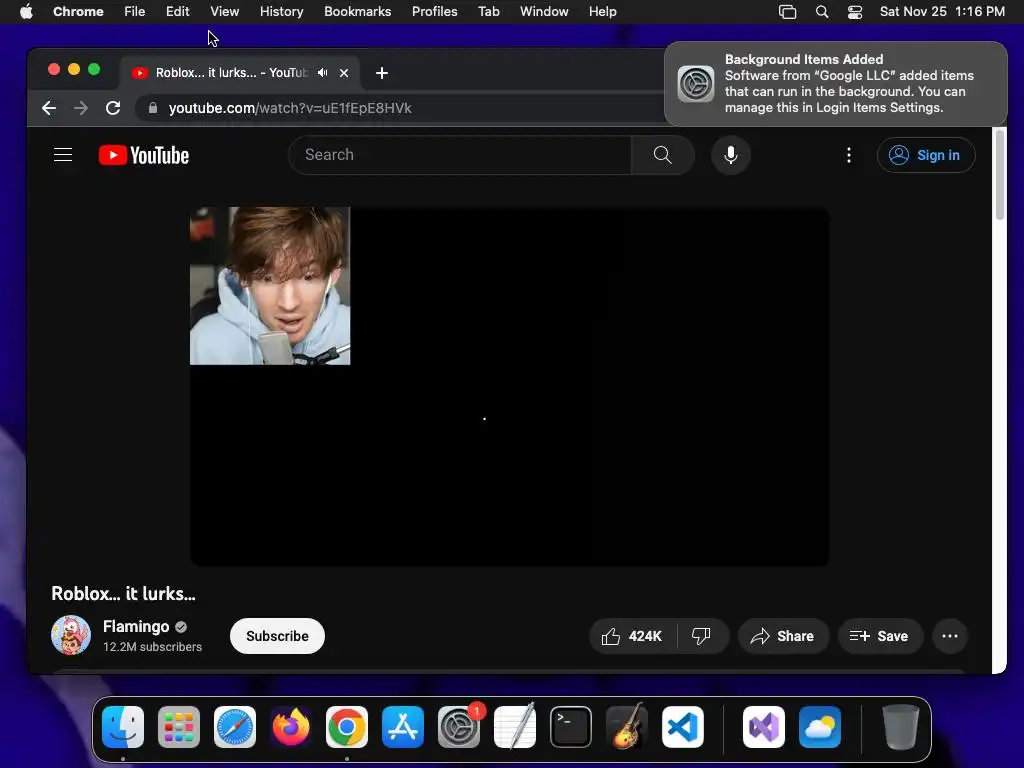Focus the YouTube Search input field
Image resolution: width=1024 pixels, height=768 pixels.
coord(460,155)
